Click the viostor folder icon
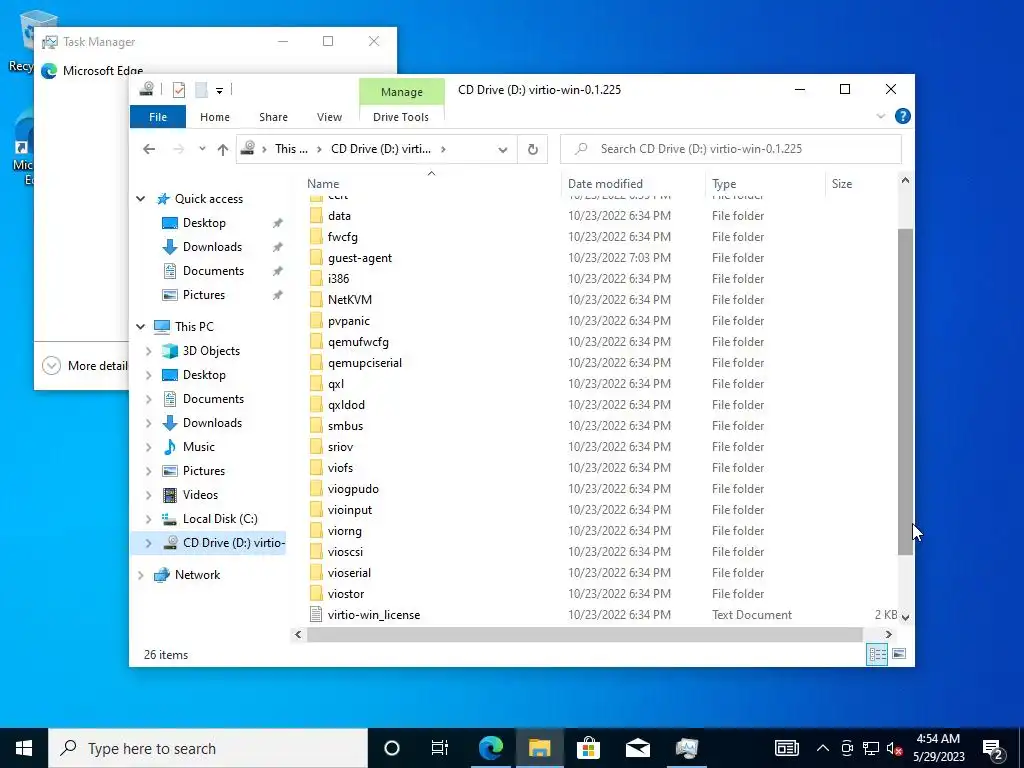 pyautogui.click(x=316, y=594)
